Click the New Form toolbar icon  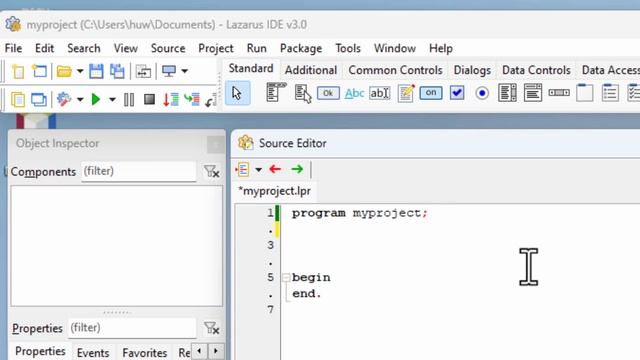tap(39, 71)
